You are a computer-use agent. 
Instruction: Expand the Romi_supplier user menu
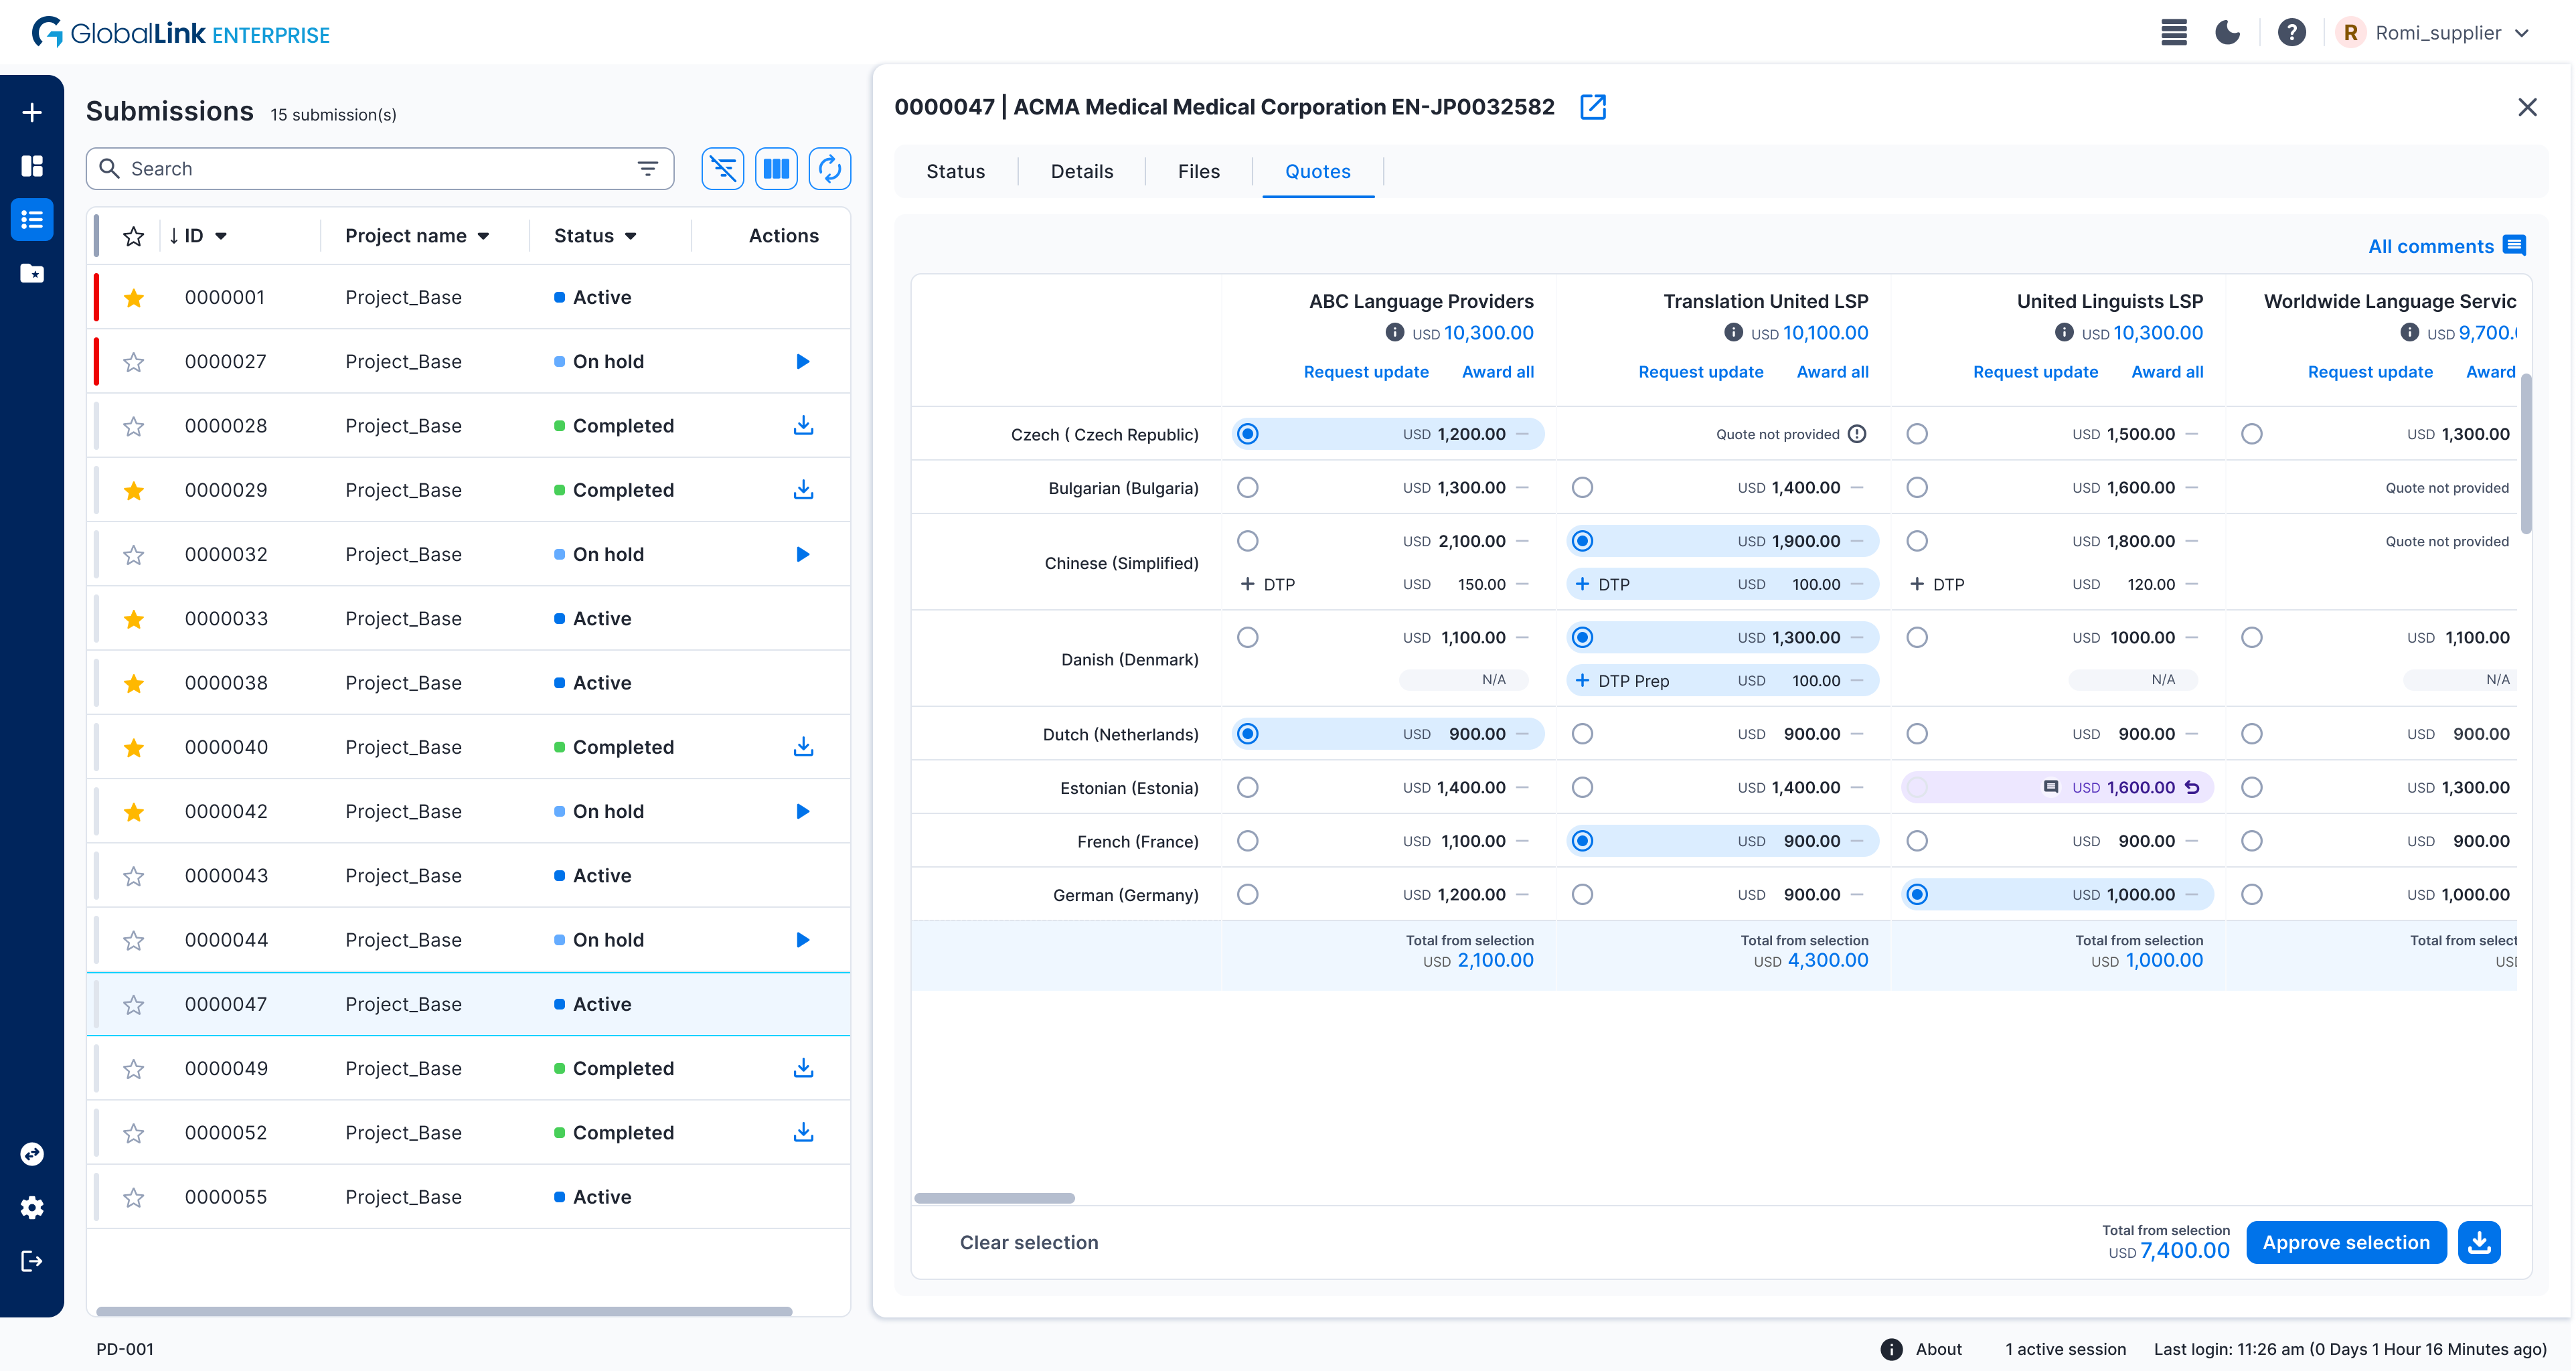click(x=2522, y=33)
